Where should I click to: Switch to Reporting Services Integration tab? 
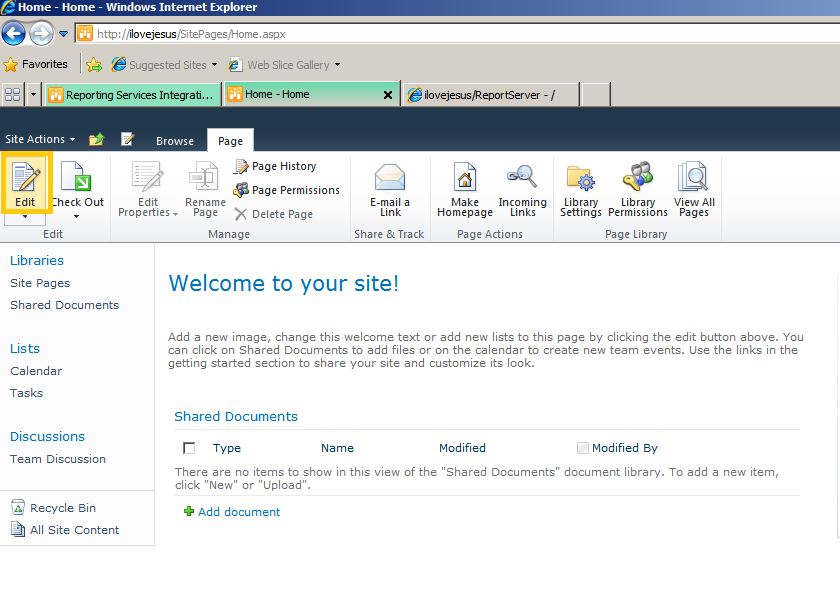(x=133, y=95)
